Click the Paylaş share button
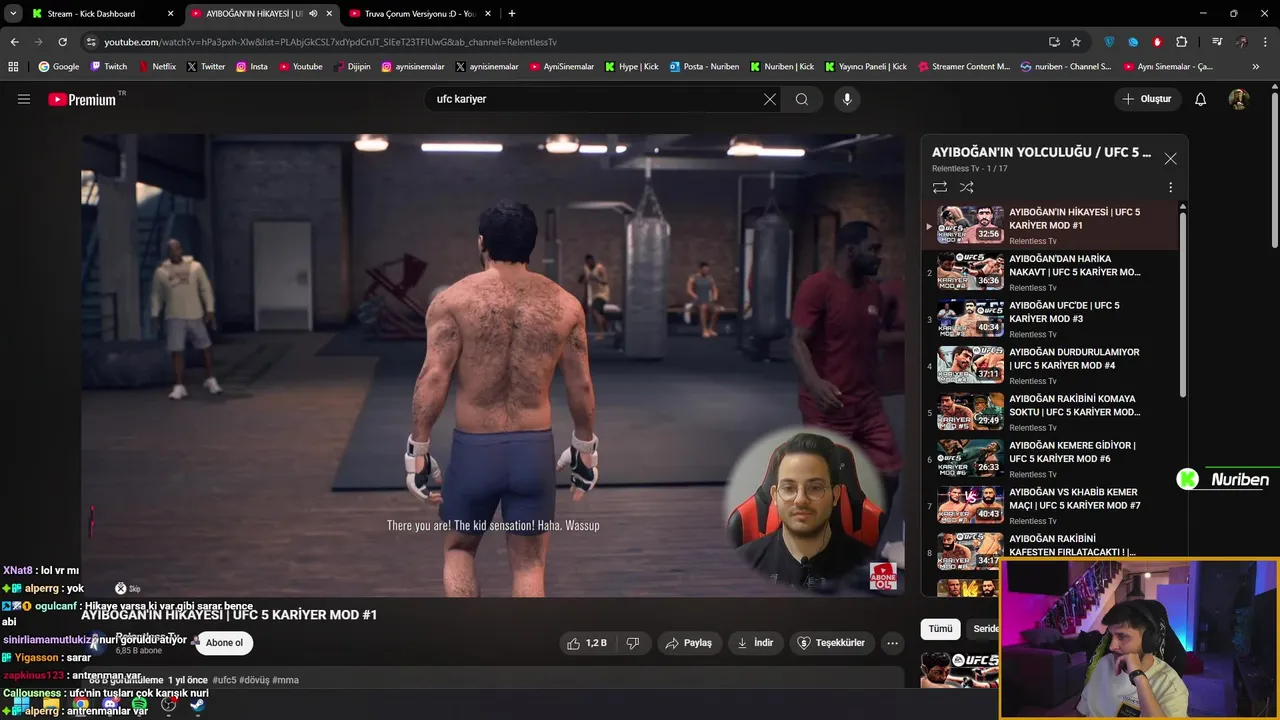Image resolution: width=1280 pixels, height=720 pixels. tap(688, 643)
